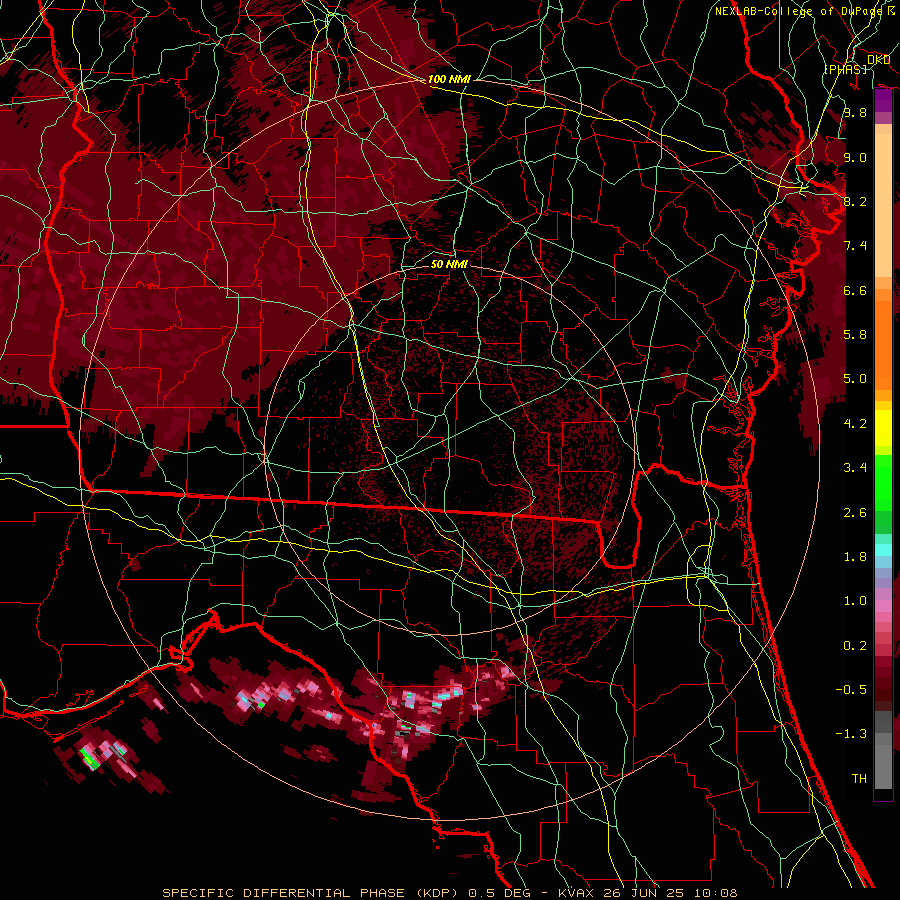This screenshot has width=900, height=900.
Task: Click the purple segment of the color bar
Action: (x=883, y=101)
